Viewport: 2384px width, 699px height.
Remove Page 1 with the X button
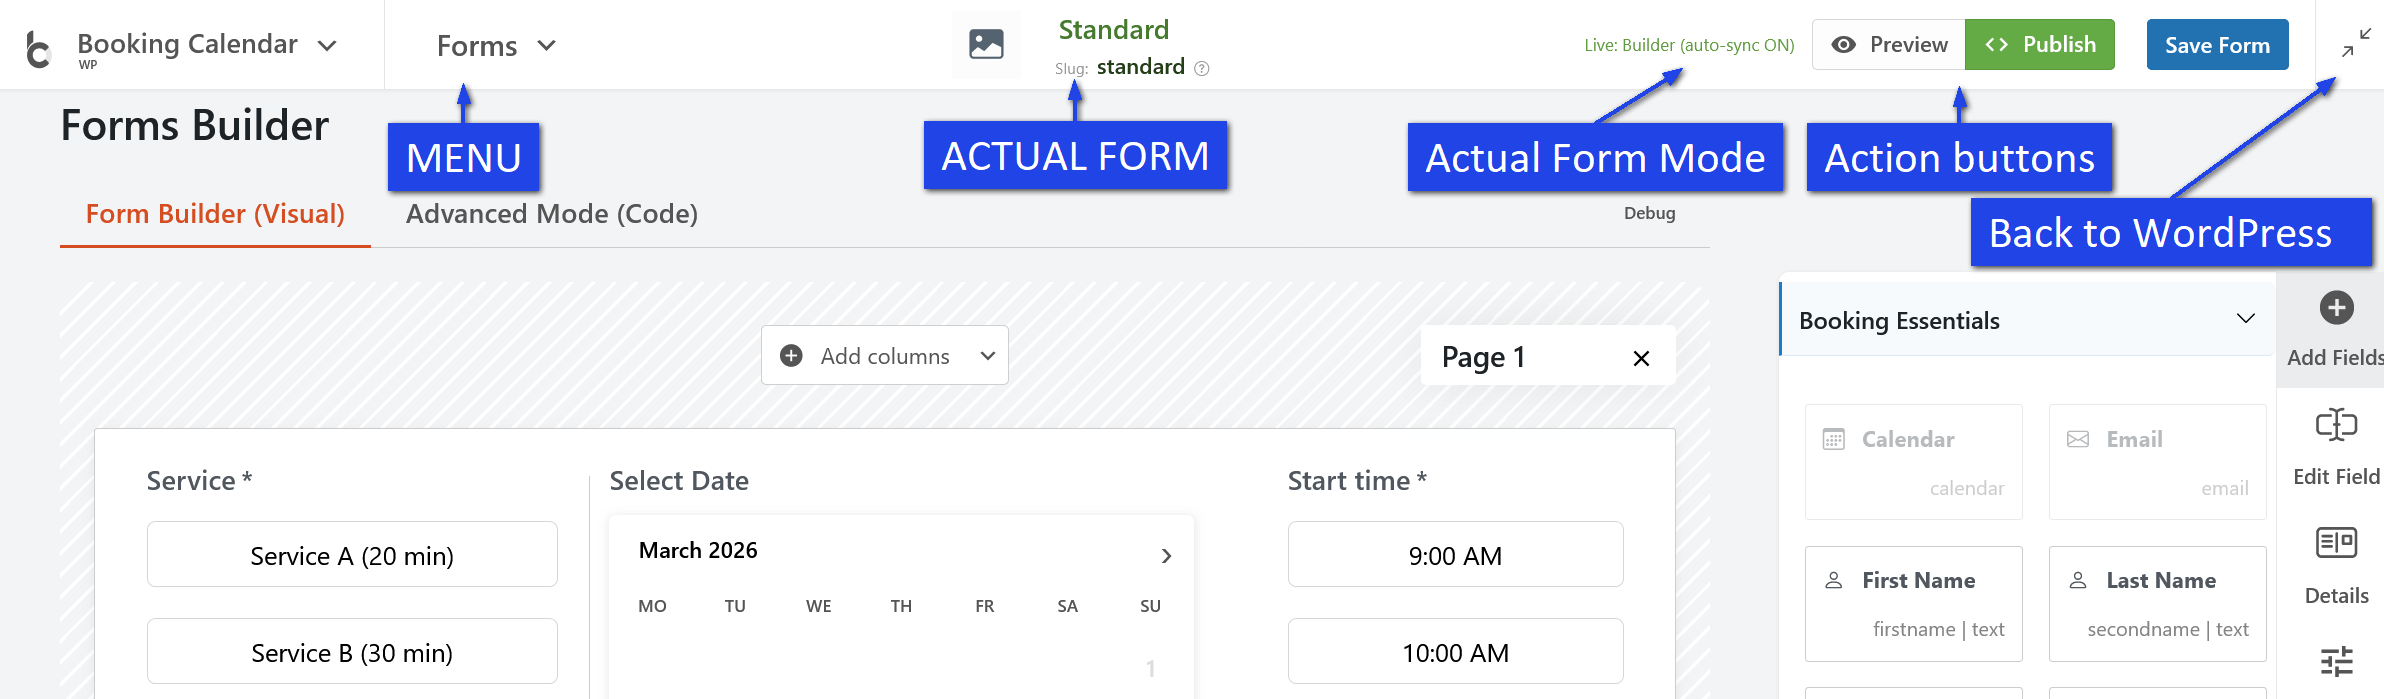(x=1641, y=358)
